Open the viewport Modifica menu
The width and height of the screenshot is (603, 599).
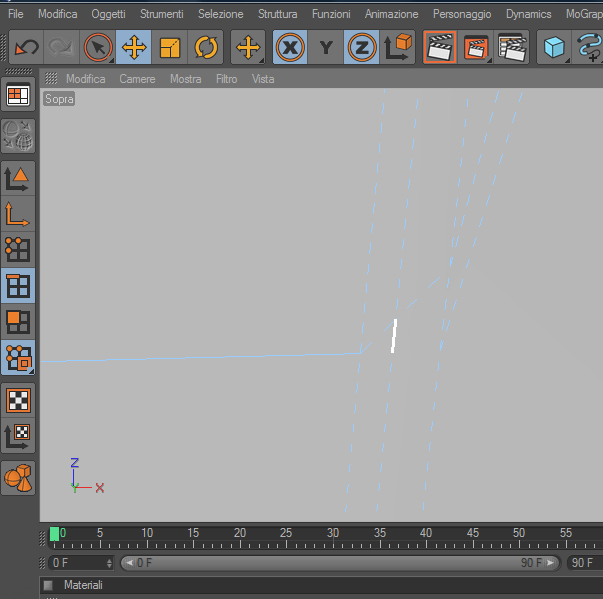[86, 79]
